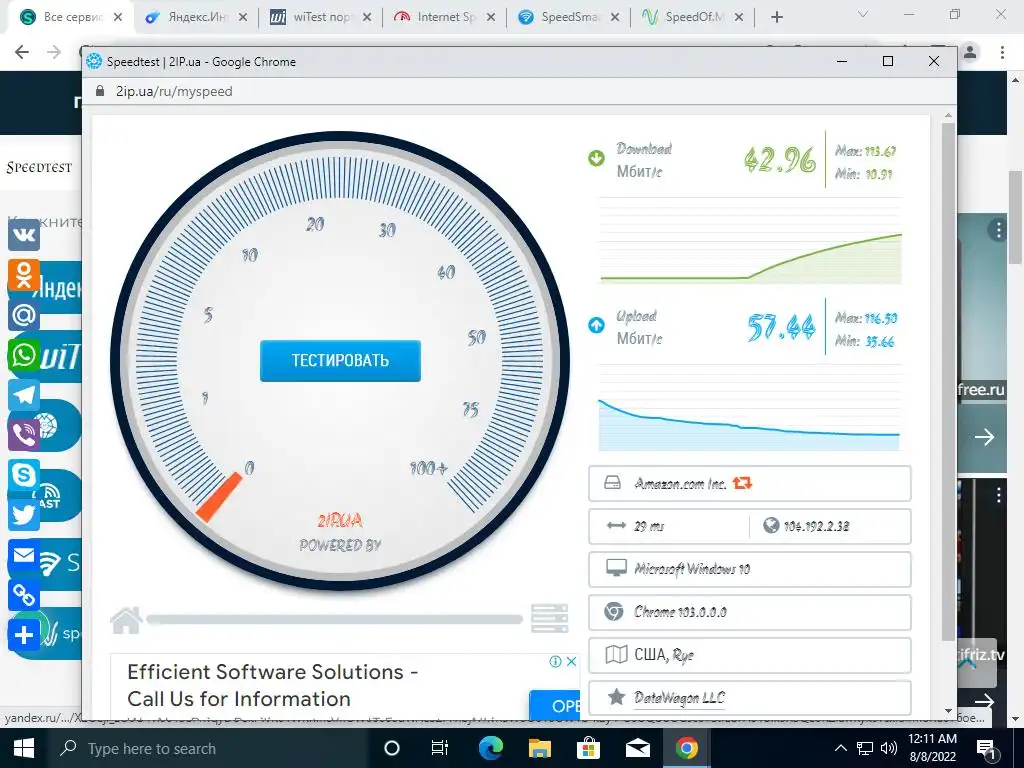
Task: Share via Telegram icon
Action: click(24, 395)
